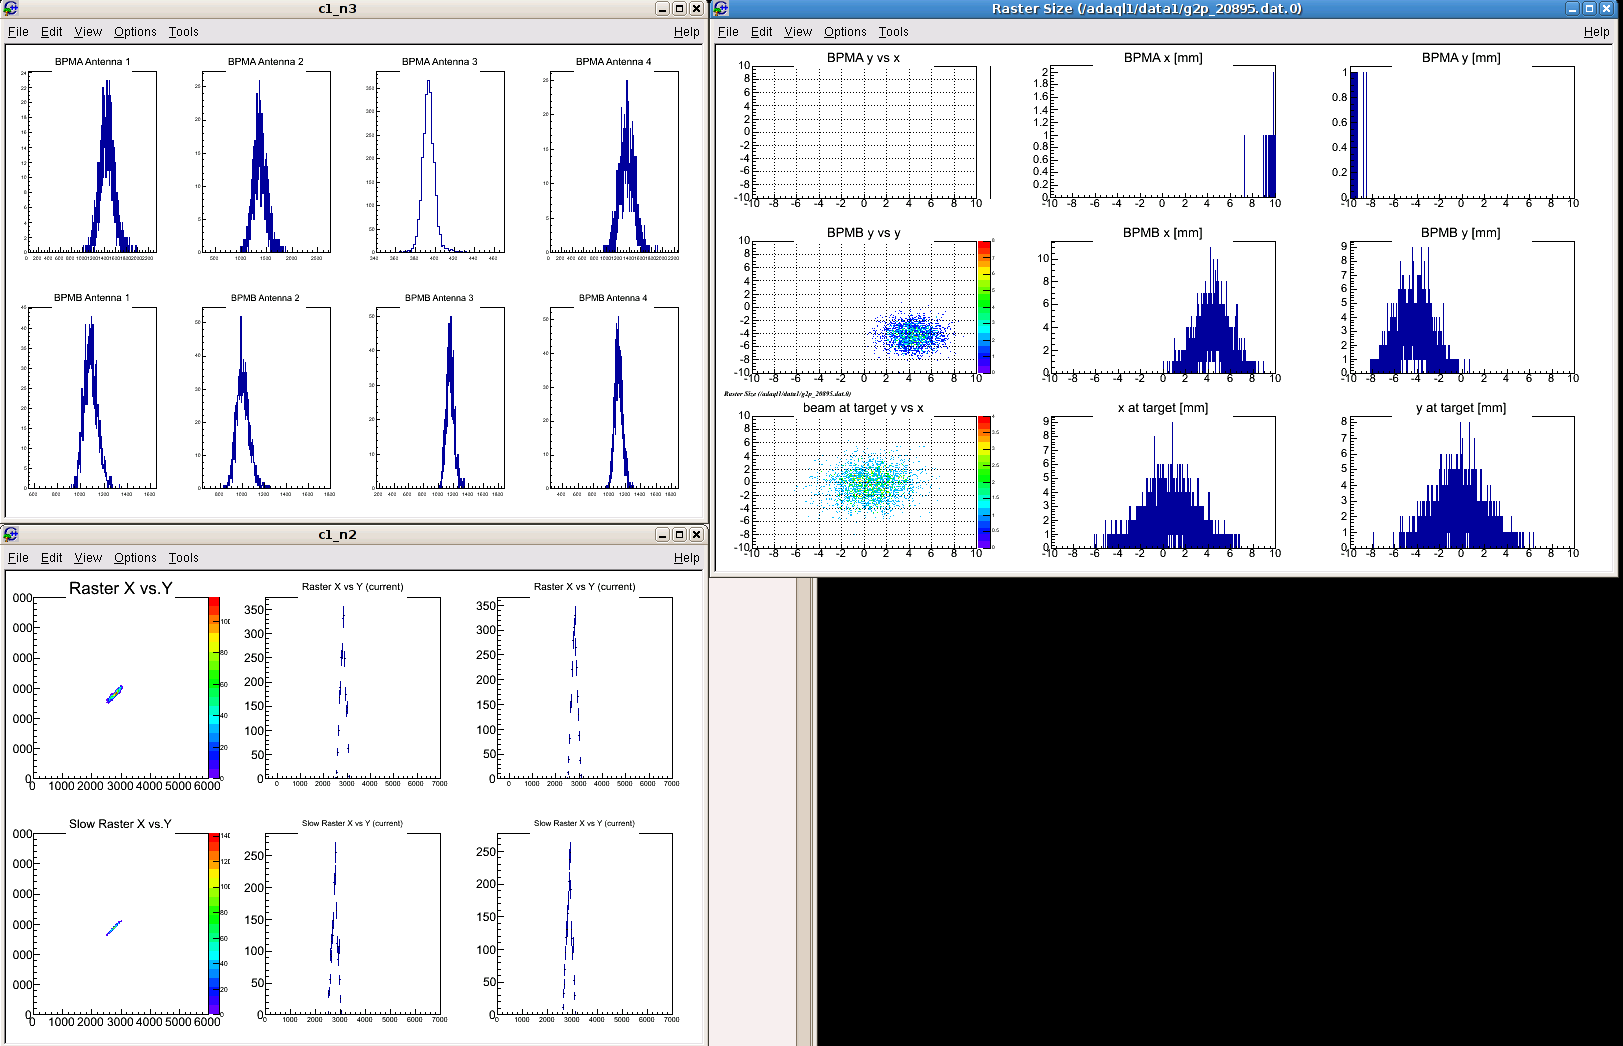Image resolution: width=1623 pixels, height=1046 pixels.
Task: Select the BPMA Antenna 2 histogram
Action: pos(266,162)
